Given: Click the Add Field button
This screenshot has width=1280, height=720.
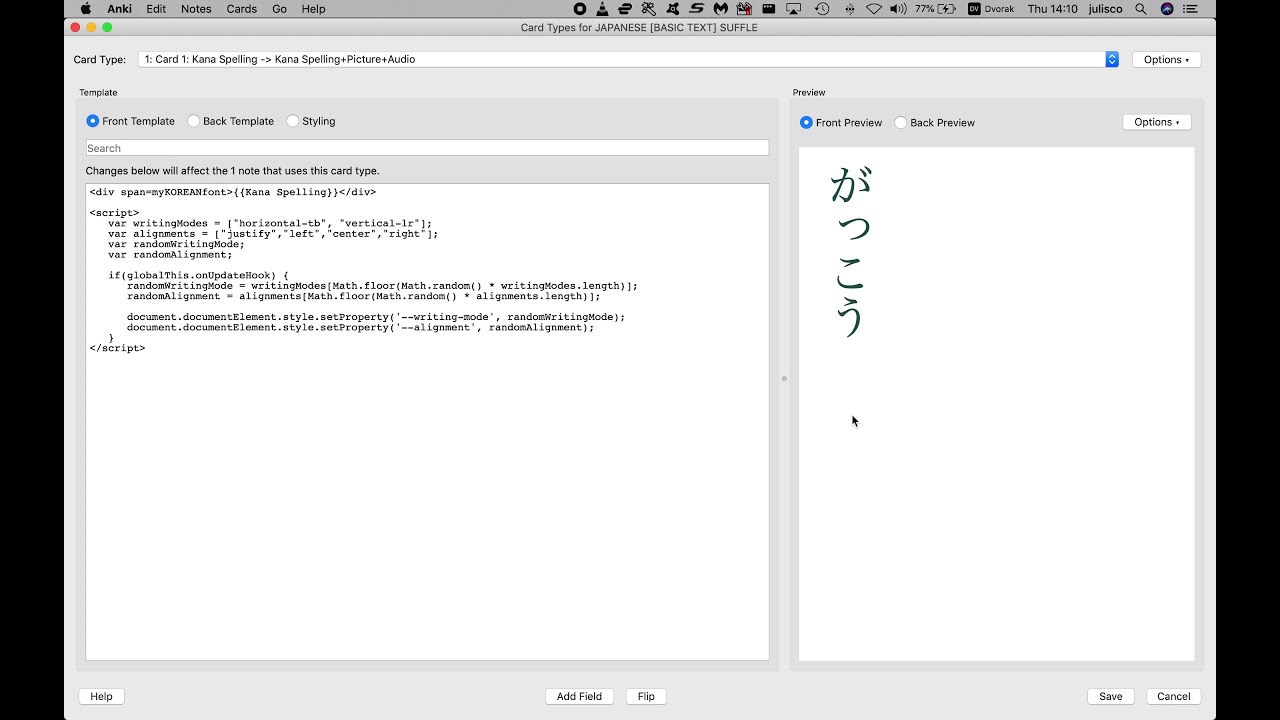Looking at the screenshot, I should (579, 696).
